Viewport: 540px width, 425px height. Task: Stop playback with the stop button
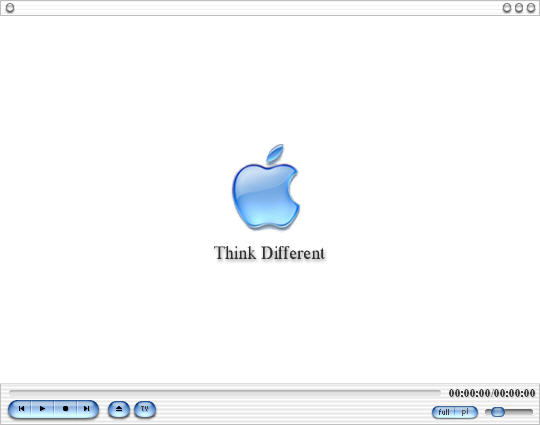65,409
